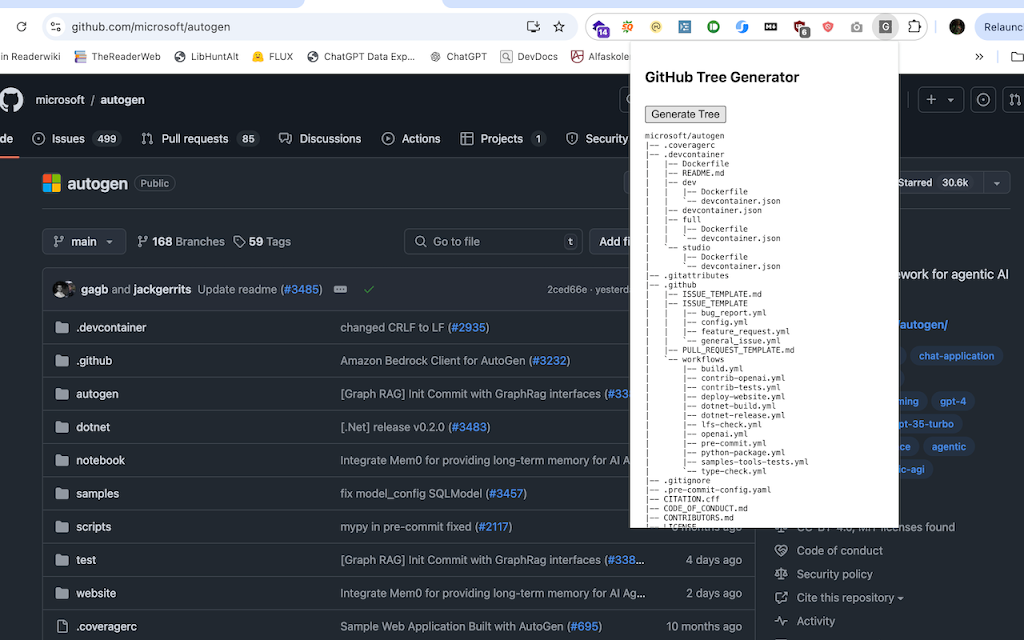This screenshot has width=1024, height=640.
Task: Open the Chrome profile avatar
Action: click(957, 27)
